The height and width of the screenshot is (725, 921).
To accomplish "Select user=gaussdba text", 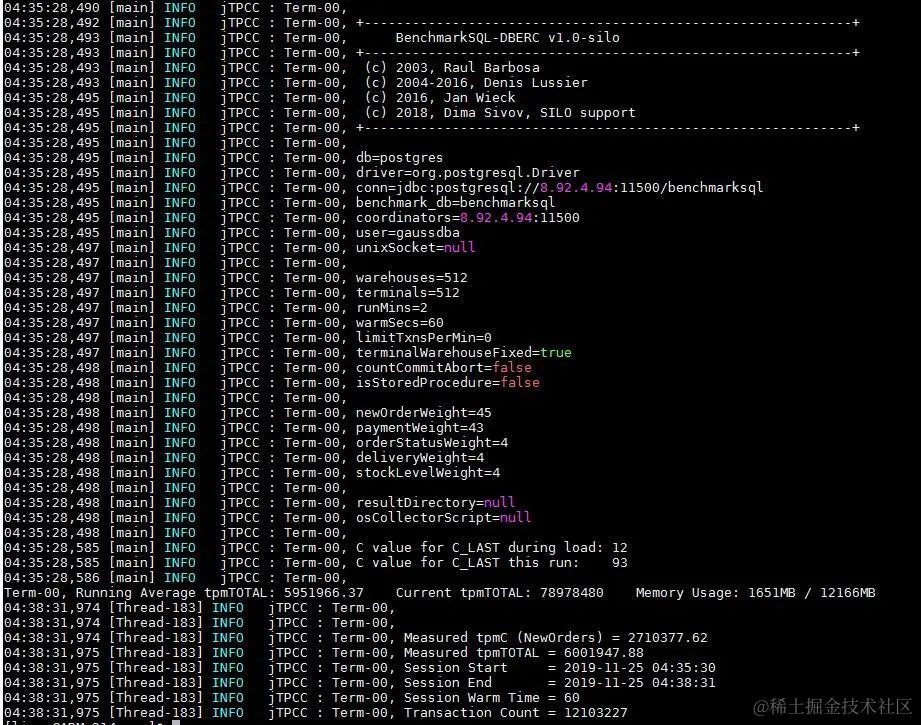I will coord(408,233).
